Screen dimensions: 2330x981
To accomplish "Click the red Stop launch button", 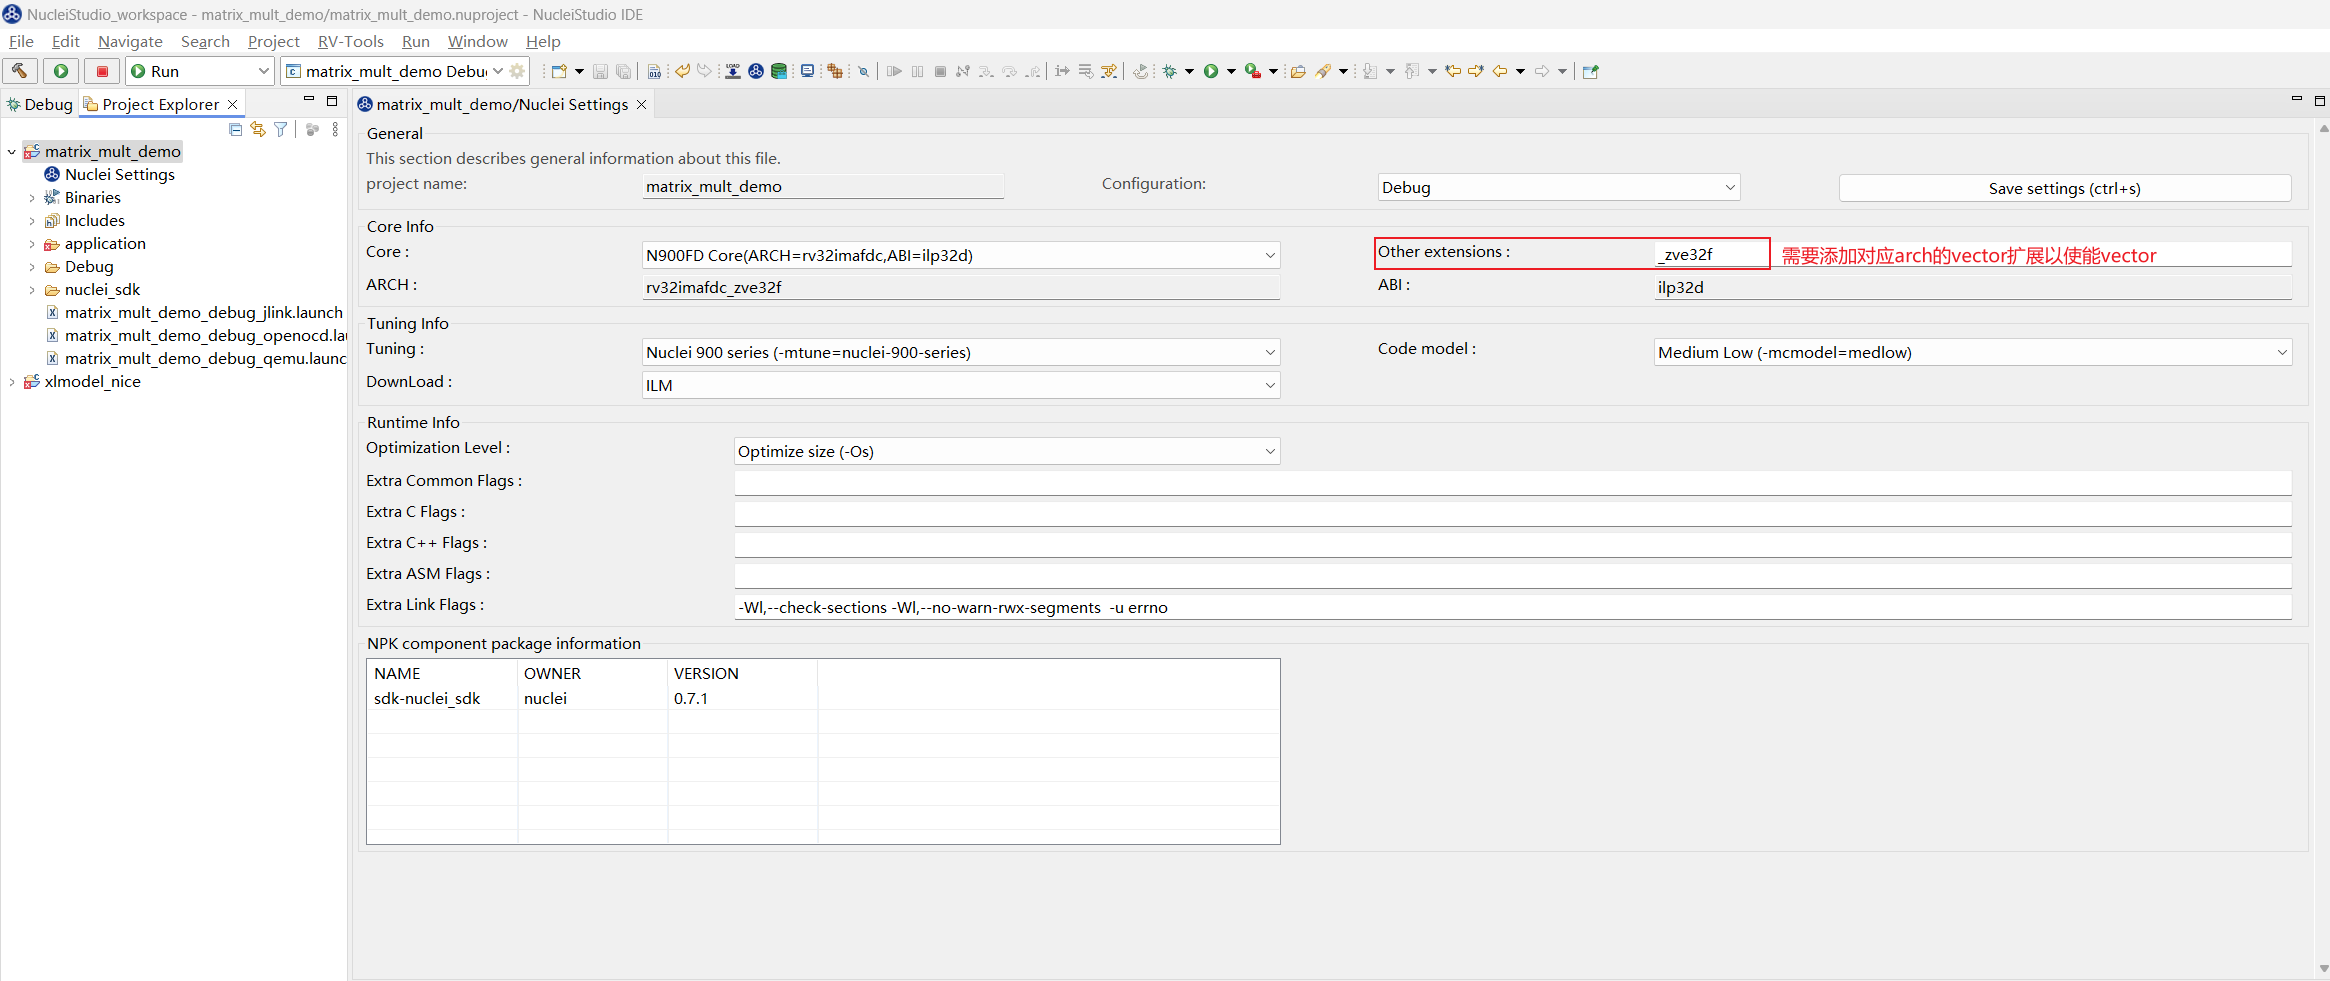I will coord(102,71).
